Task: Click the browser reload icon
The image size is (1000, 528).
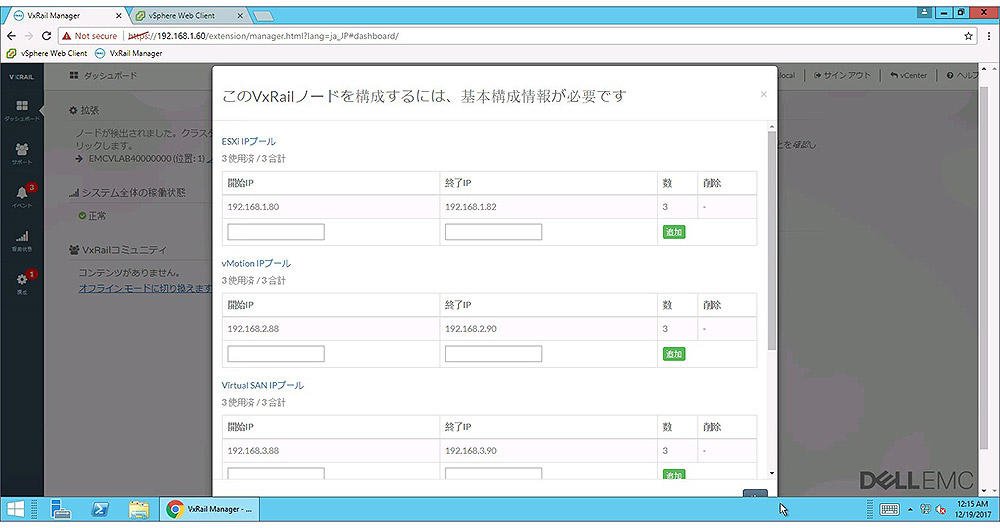Action: [46, 36]
